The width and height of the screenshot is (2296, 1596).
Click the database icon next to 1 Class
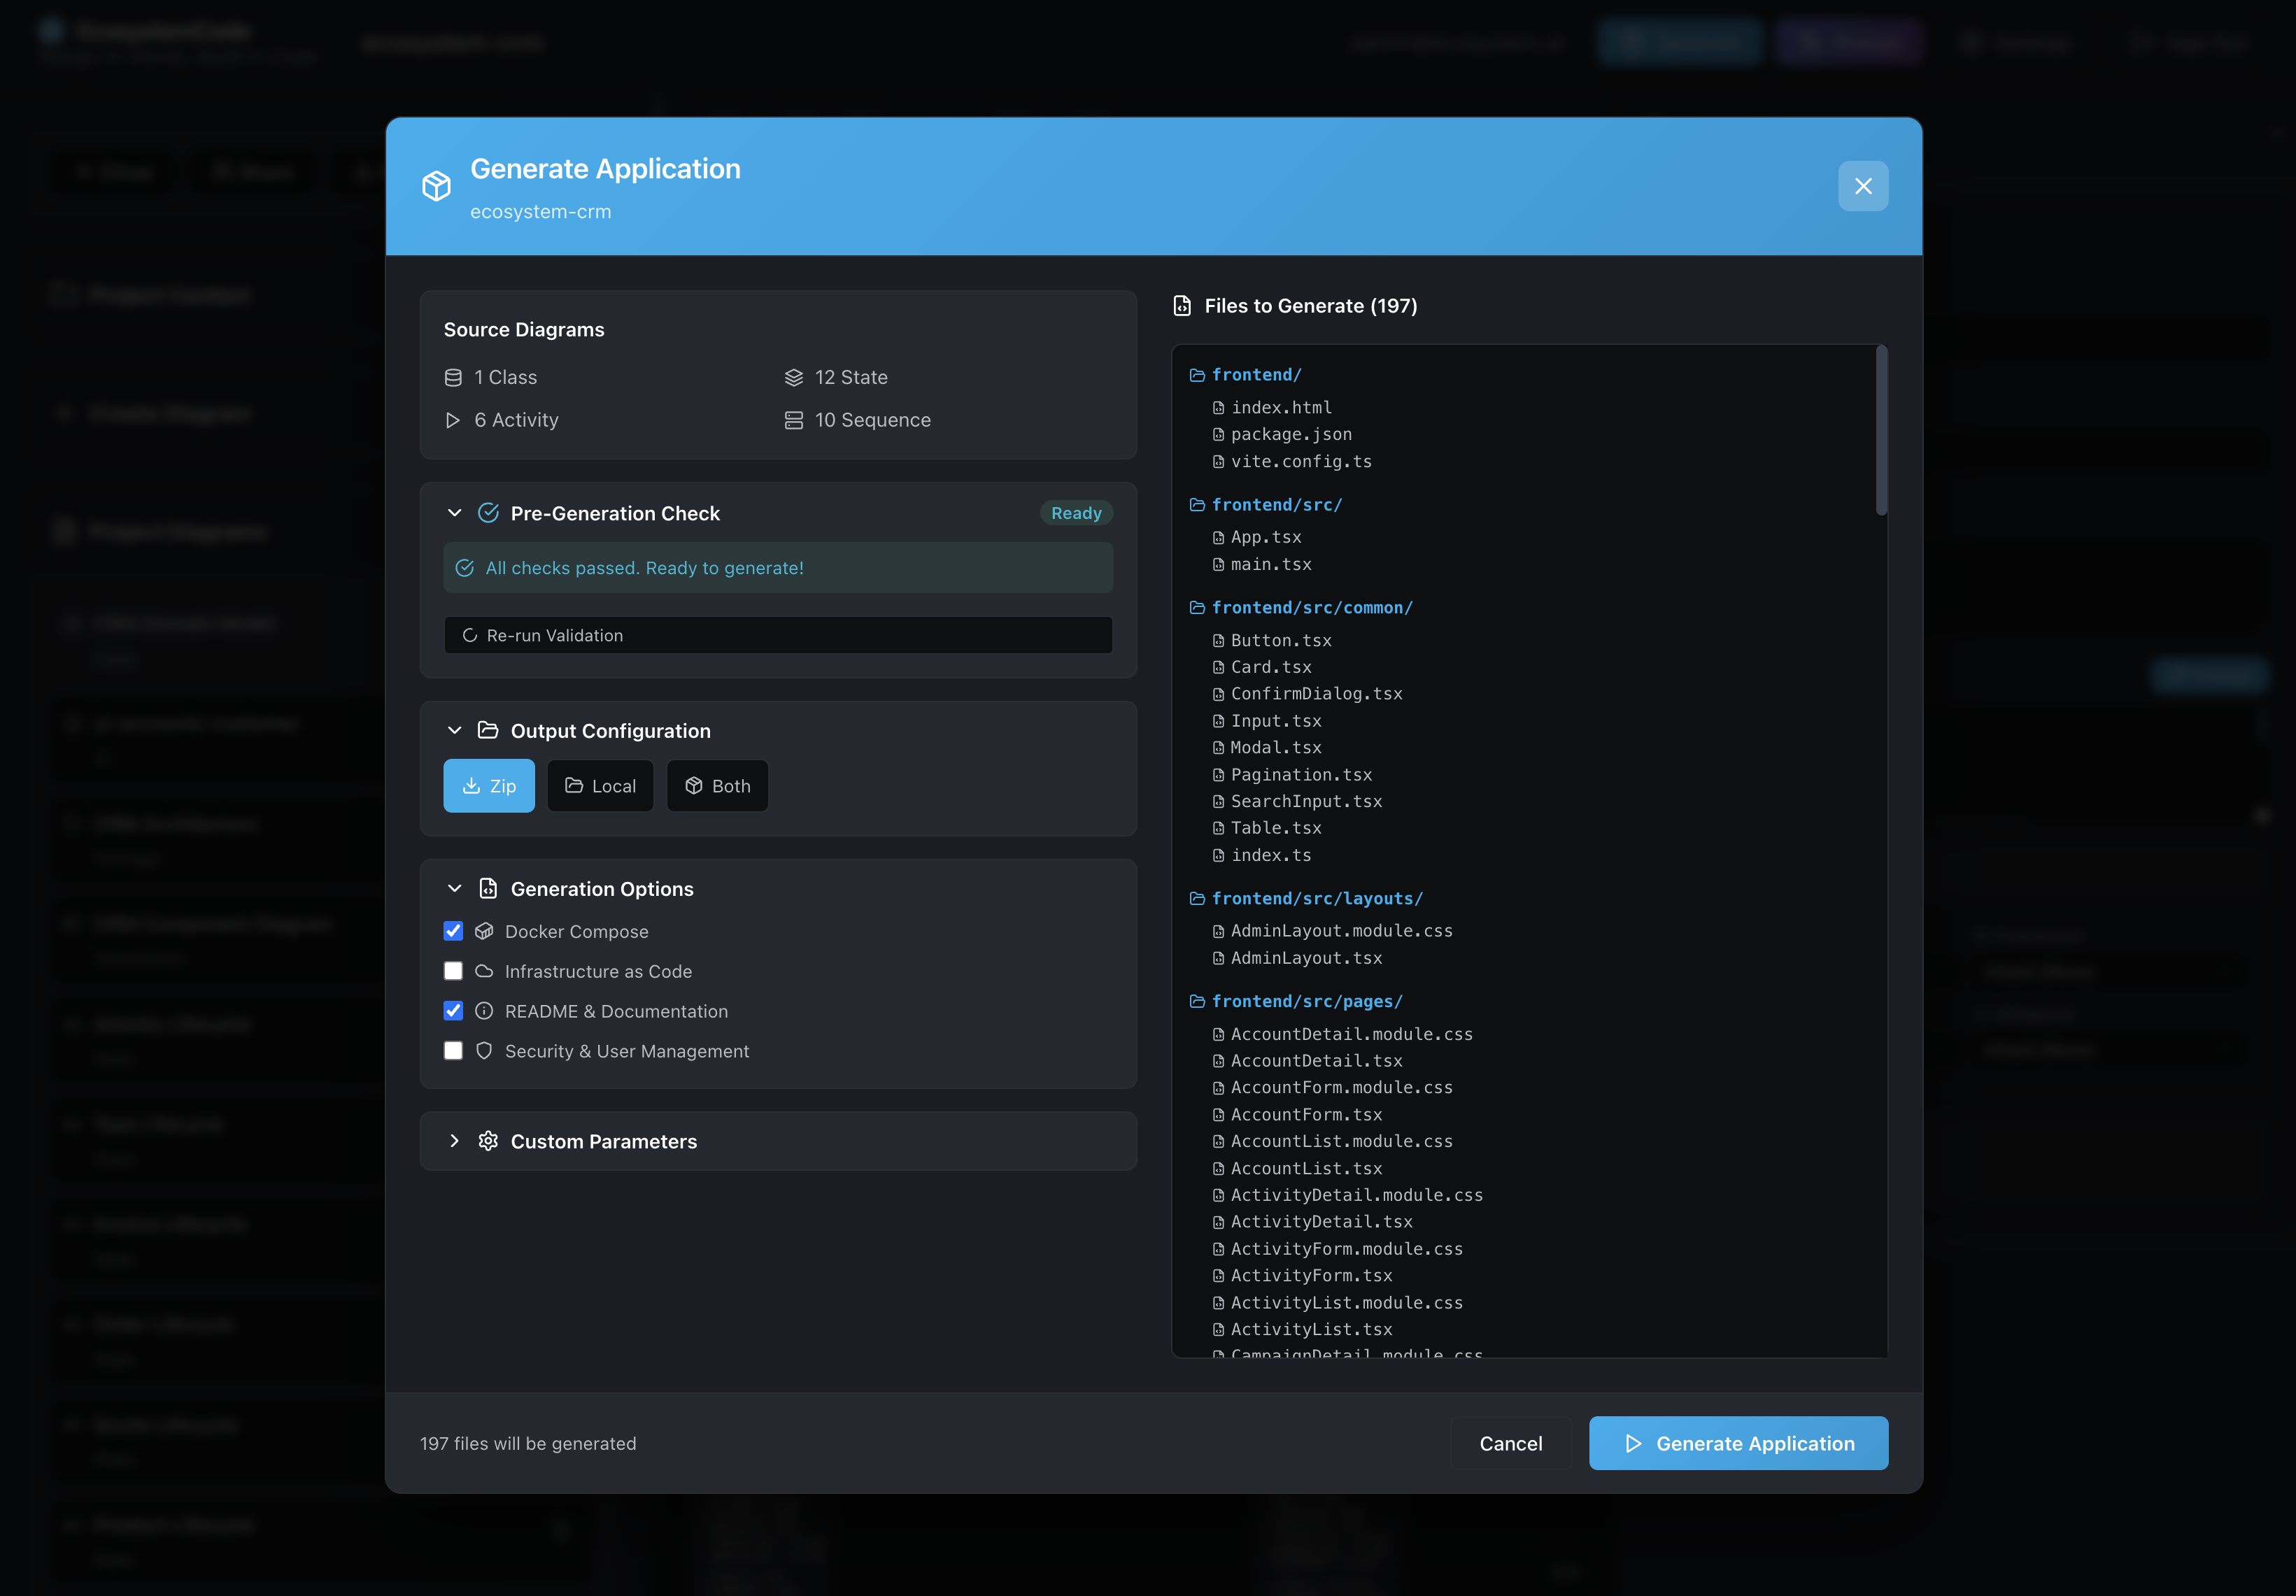[455, 377]
